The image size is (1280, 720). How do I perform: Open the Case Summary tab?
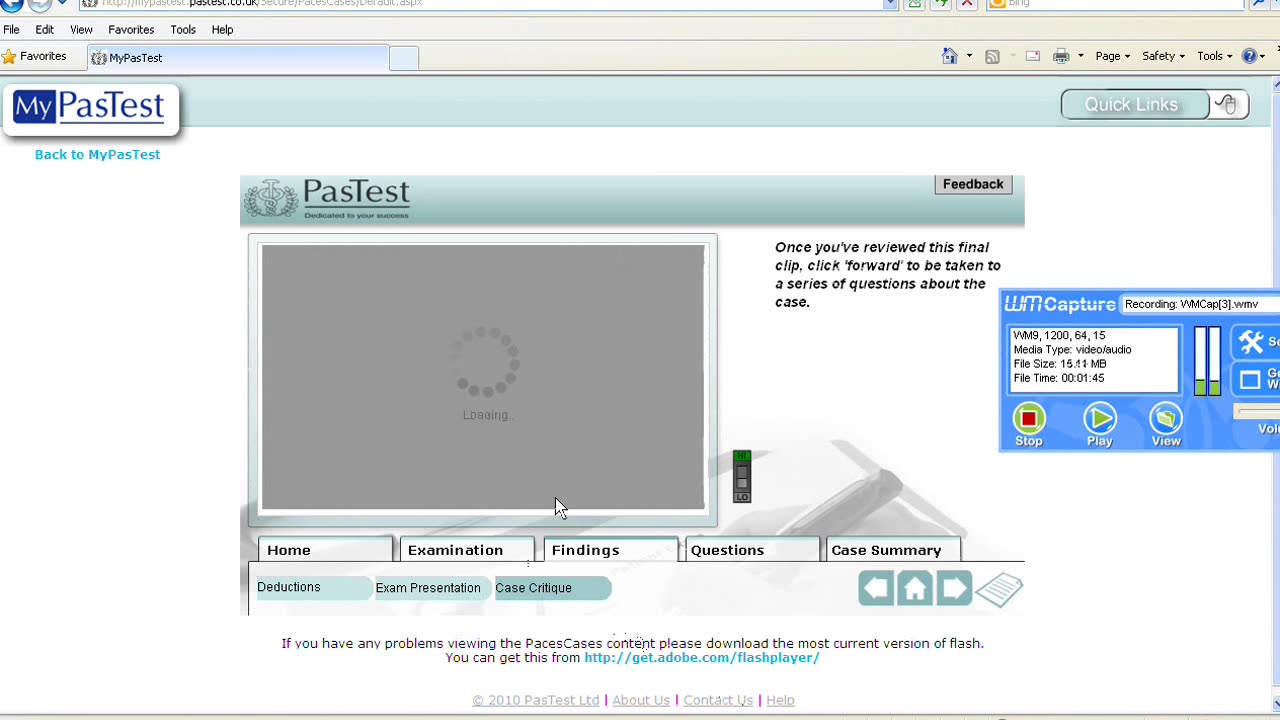(x=893, y=550)
